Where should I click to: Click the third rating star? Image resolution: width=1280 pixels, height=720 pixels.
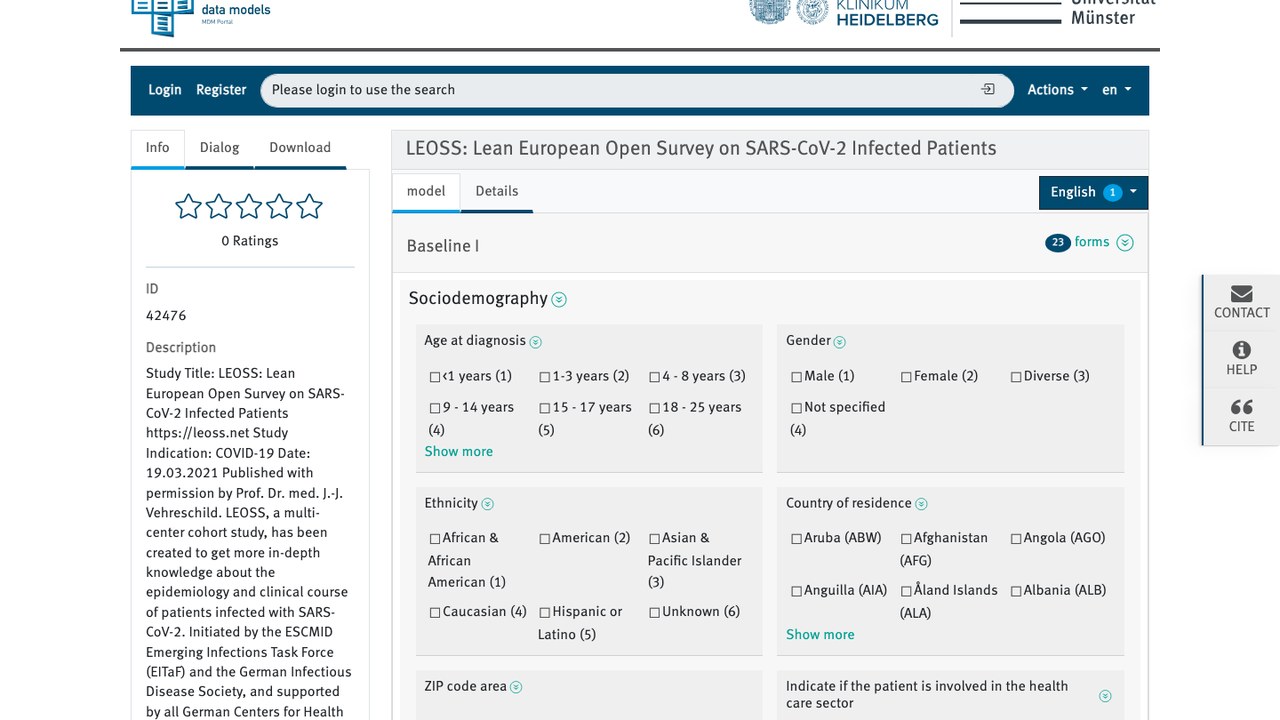click(249, 206)
